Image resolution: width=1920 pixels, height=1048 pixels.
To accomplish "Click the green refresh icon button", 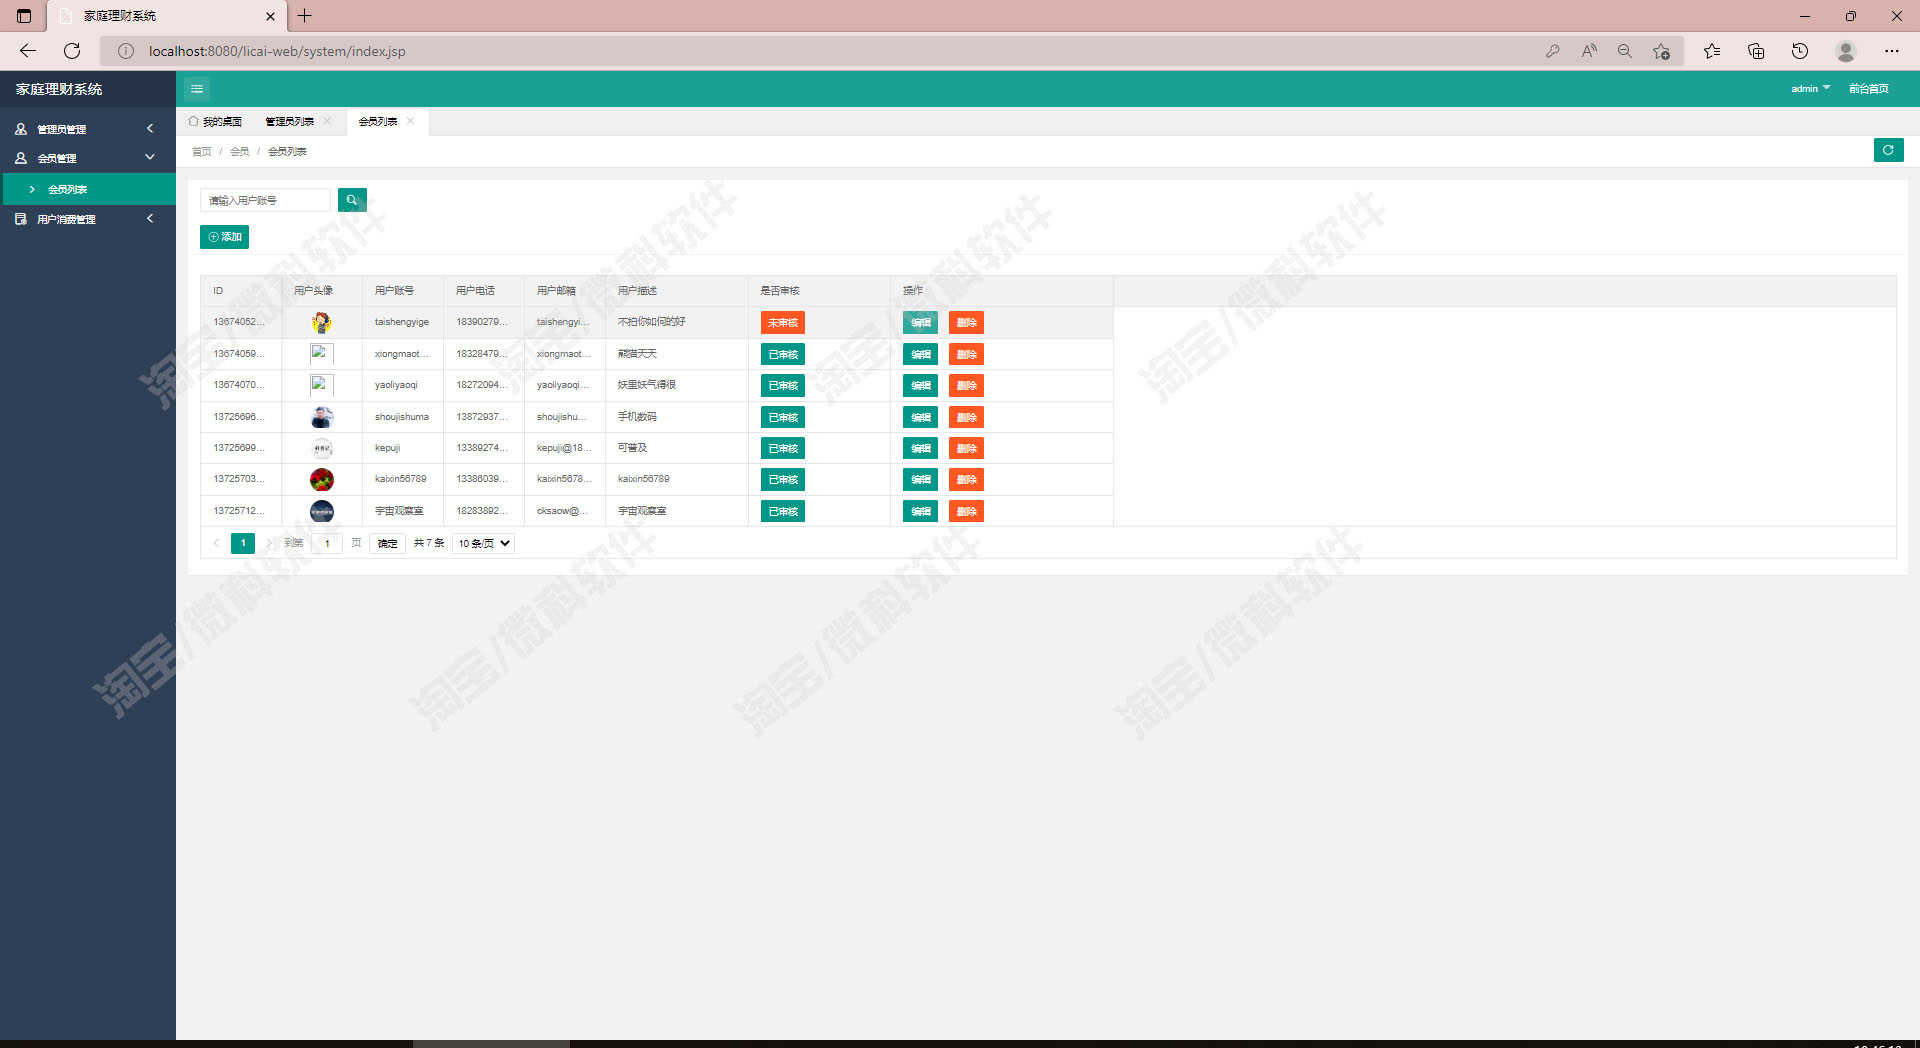I will tap(1888, 150).
